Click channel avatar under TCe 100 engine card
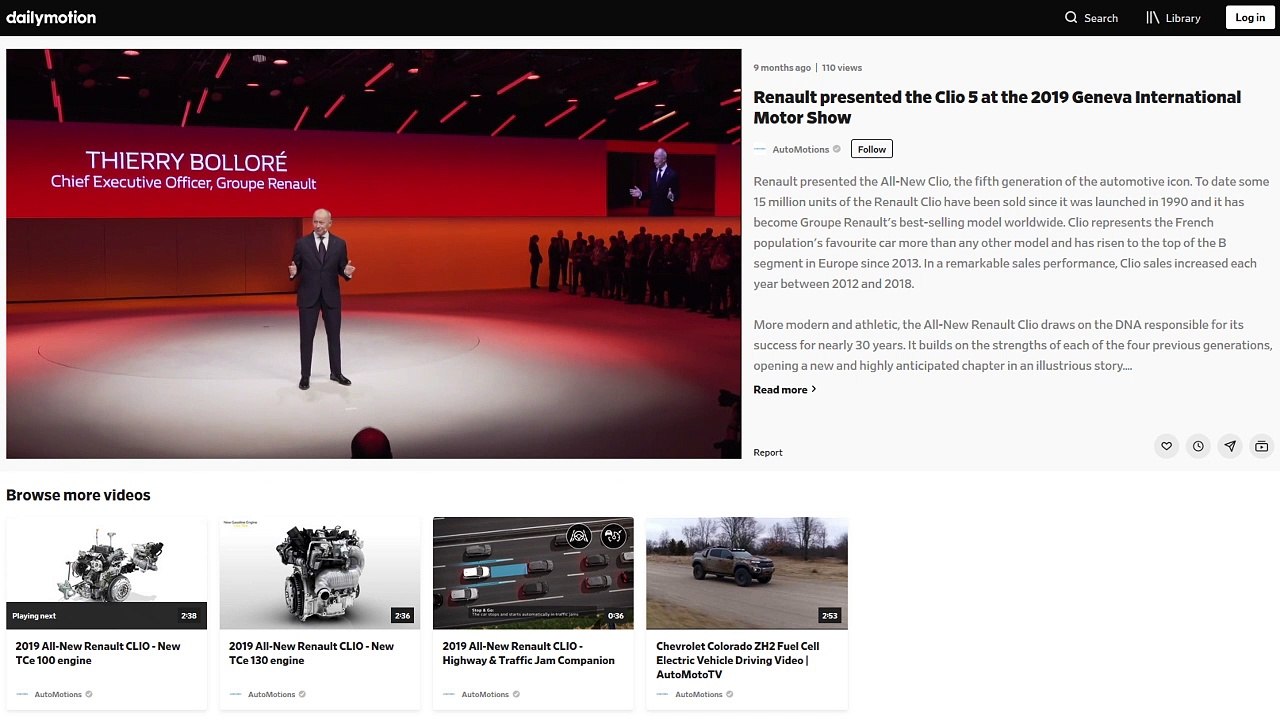 (x=22, y=694)
